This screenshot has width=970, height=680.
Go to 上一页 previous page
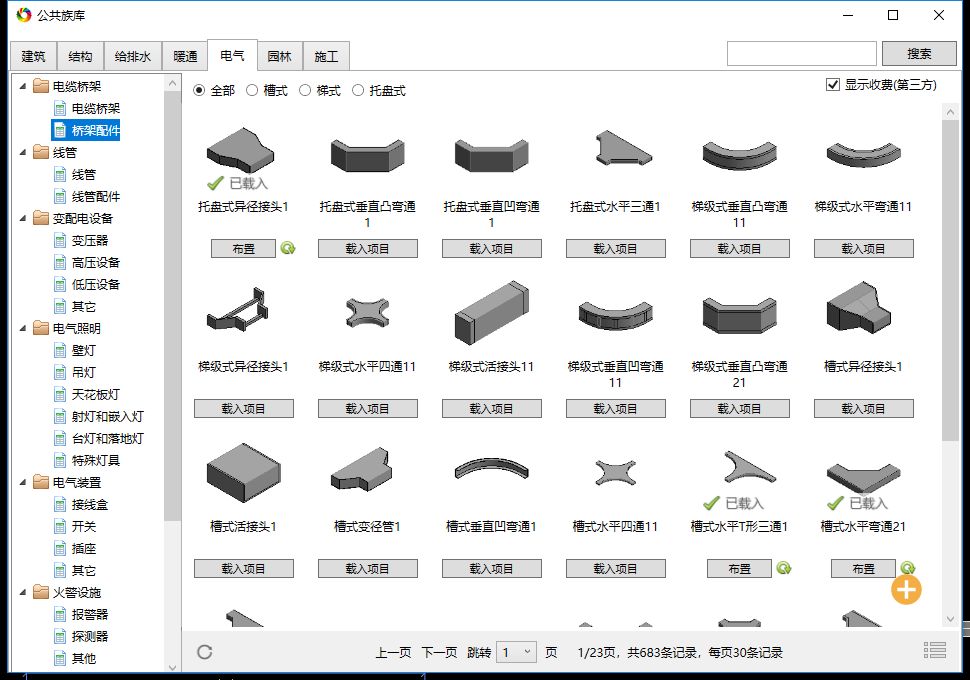tap(393, 652)
